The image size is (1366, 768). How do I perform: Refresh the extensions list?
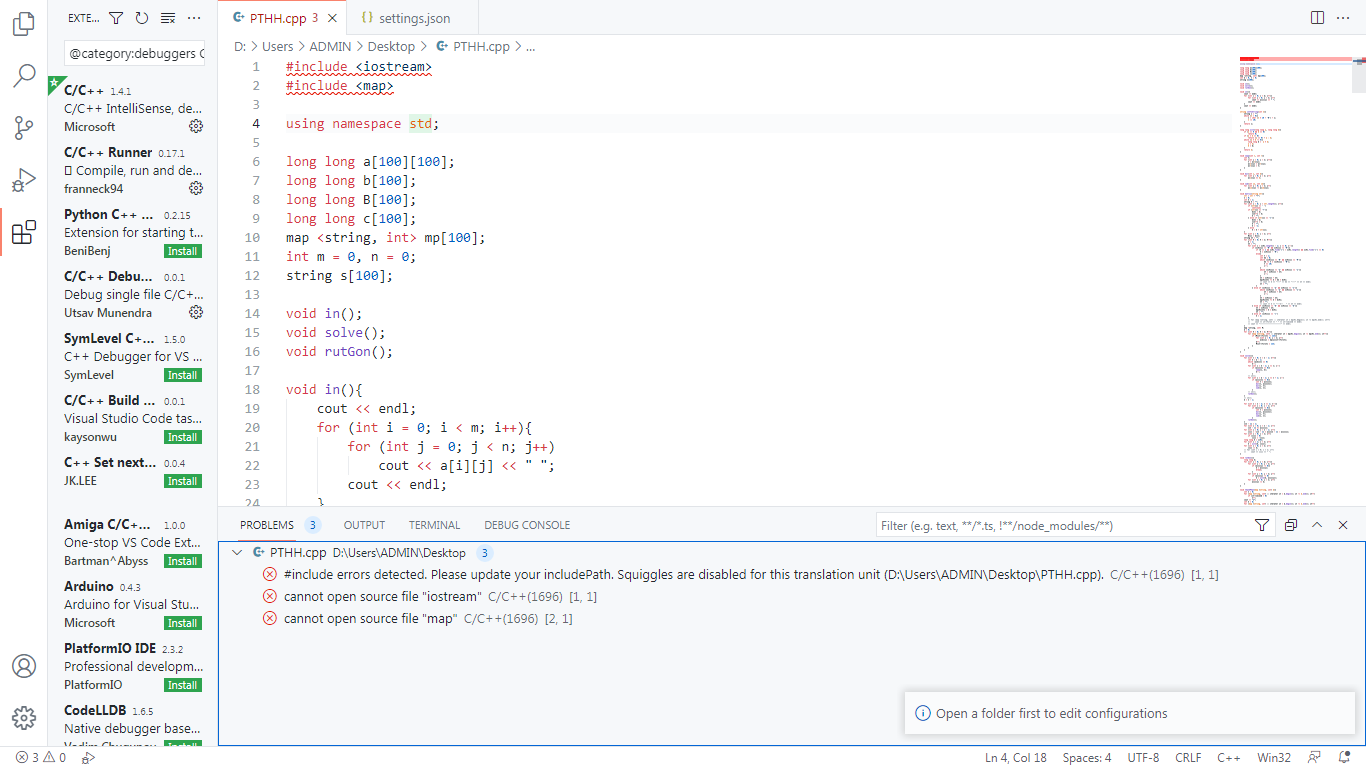(142, 18)
